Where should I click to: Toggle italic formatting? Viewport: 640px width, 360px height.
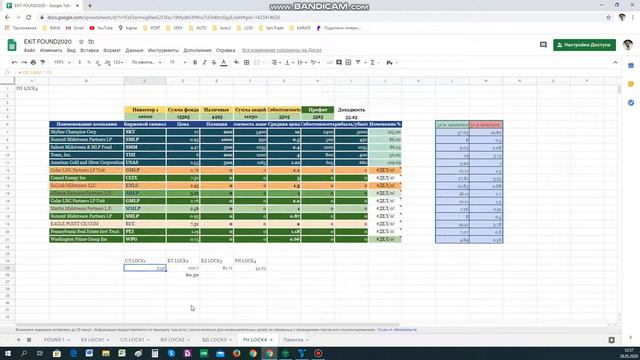click(204, 62)
